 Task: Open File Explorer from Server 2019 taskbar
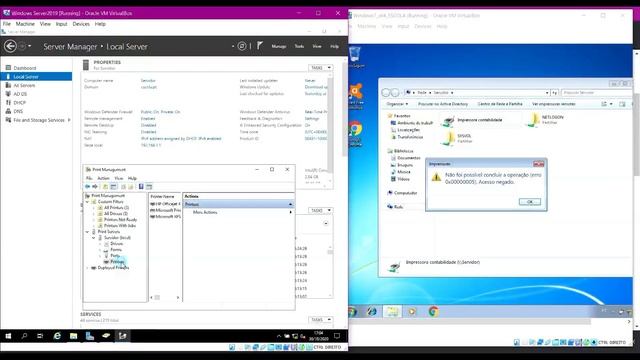(x=73, y=336)
